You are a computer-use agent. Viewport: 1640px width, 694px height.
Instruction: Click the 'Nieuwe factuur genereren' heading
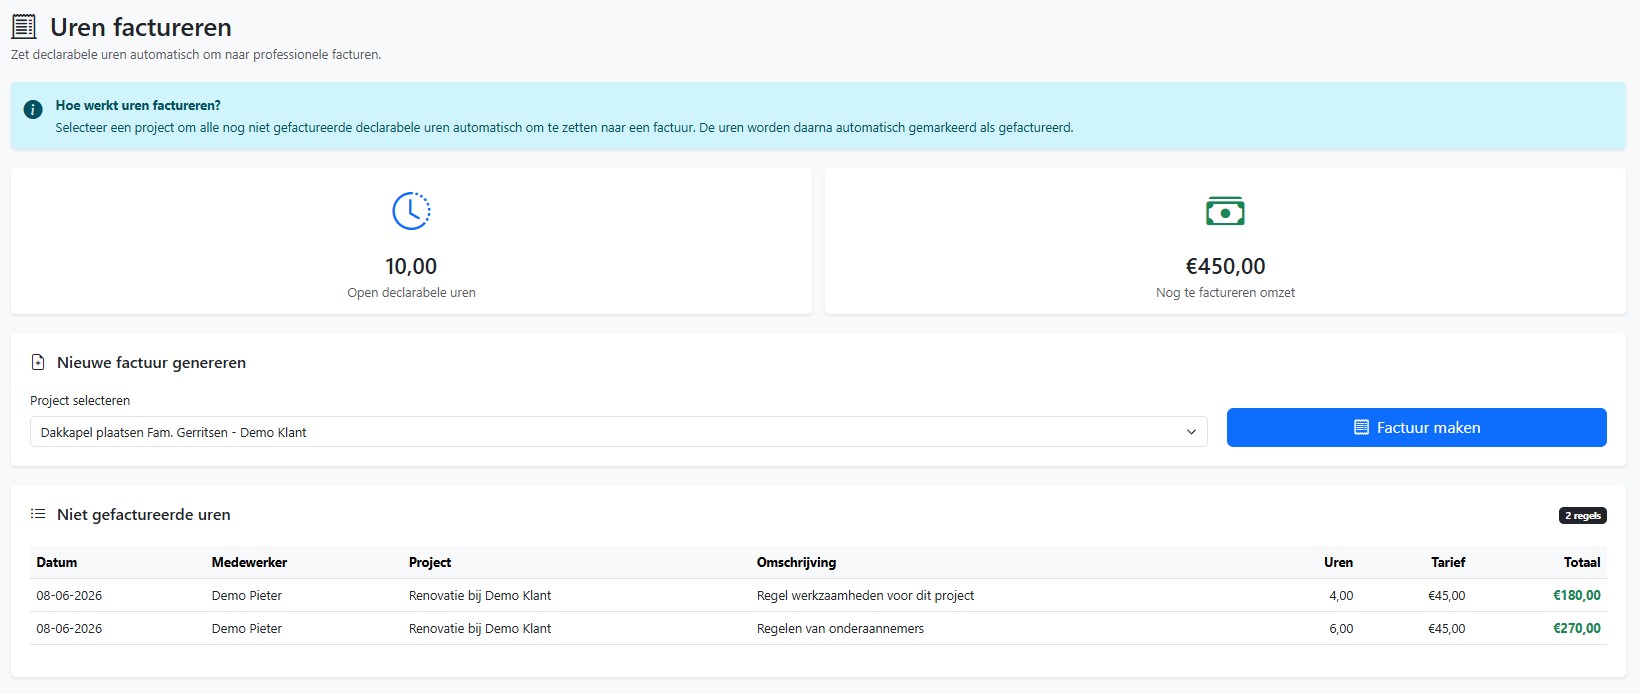coord(151,362)
